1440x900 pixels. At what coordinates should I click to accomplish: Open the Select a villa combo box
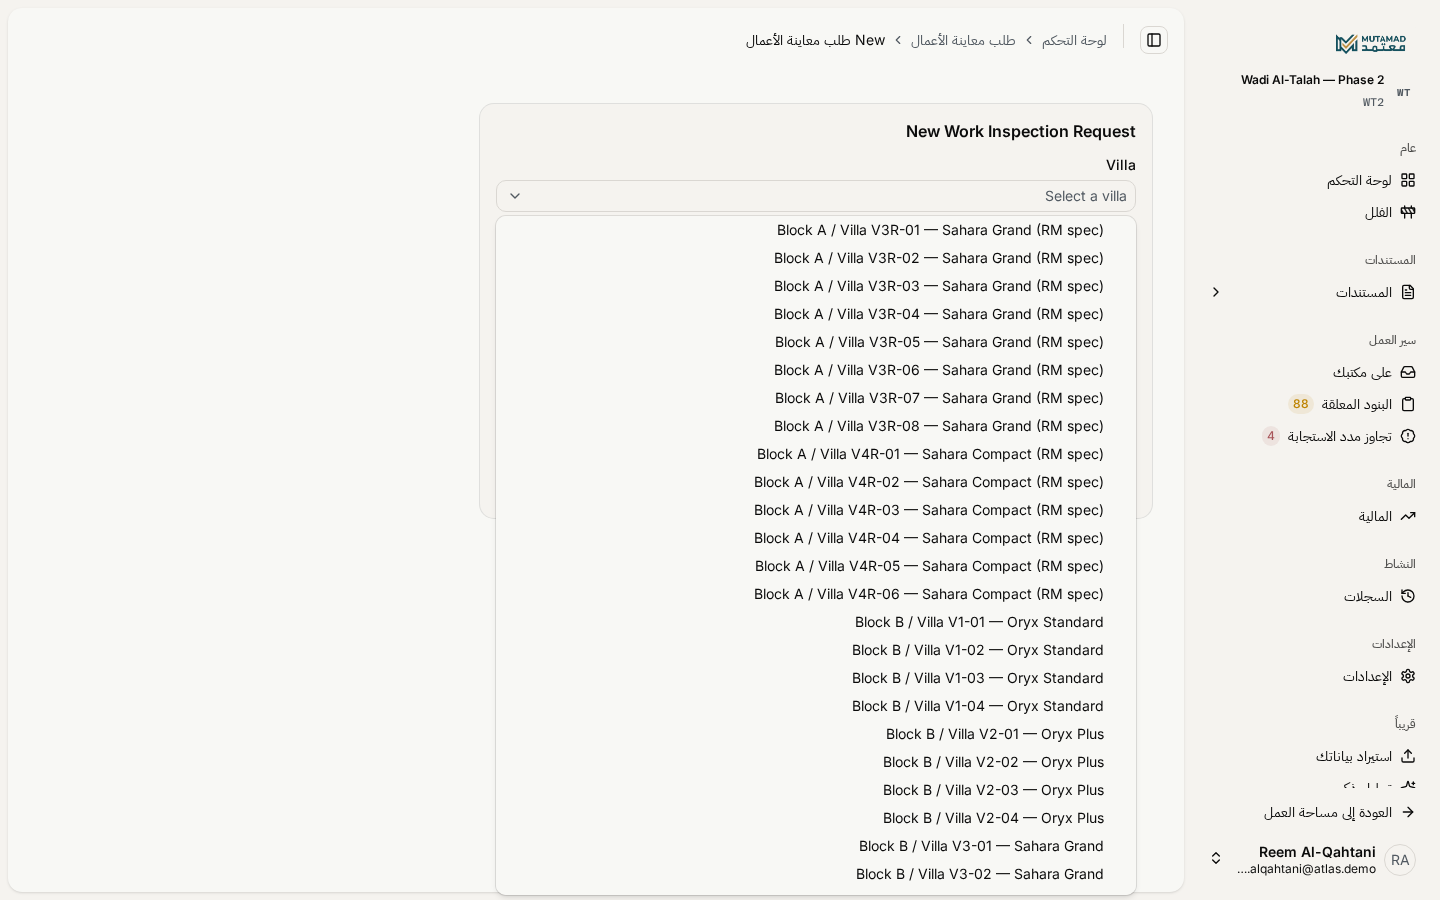(816, 196)
